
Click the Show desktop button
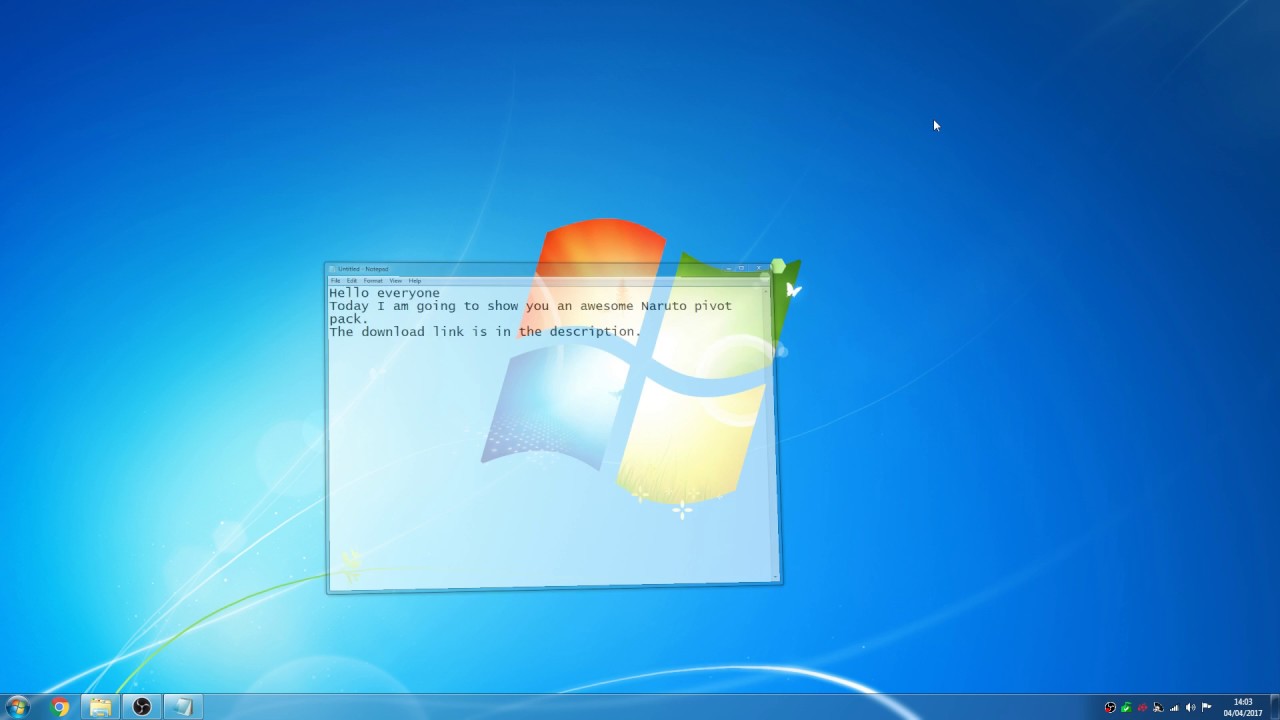[1275, 707]
